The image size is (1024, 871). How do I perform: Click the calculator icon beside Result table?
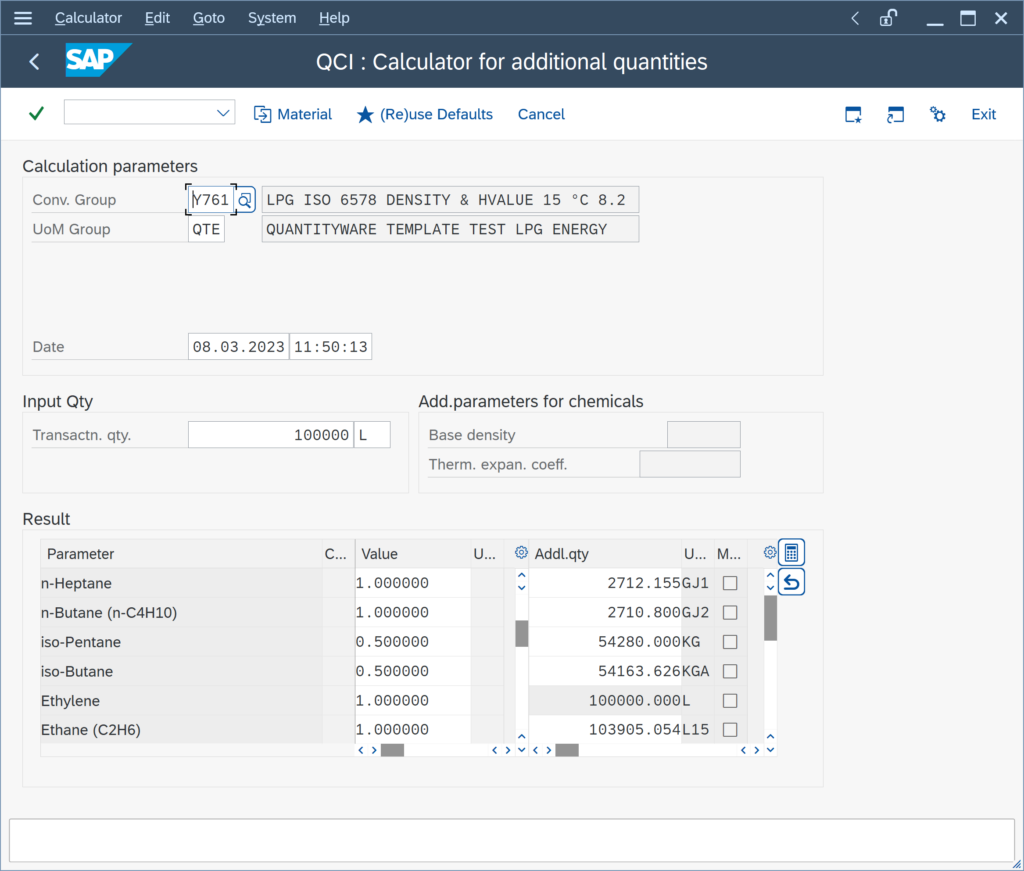[x=792, y=553]
